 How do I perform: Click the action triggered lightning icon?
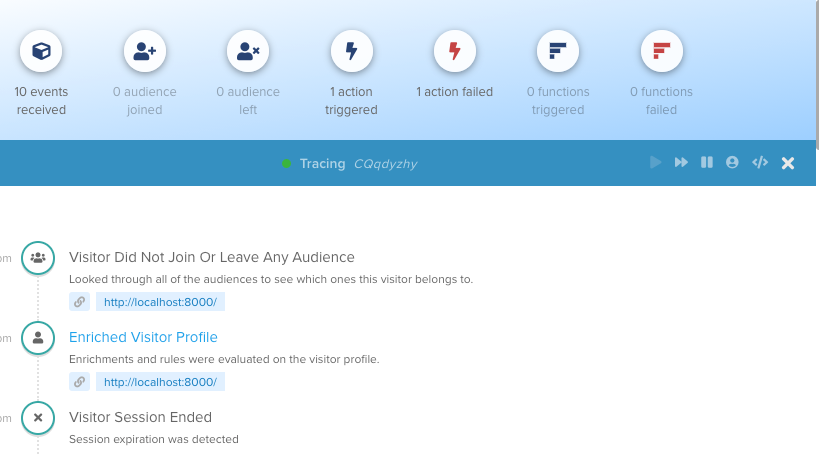click(x=351, y=51)
